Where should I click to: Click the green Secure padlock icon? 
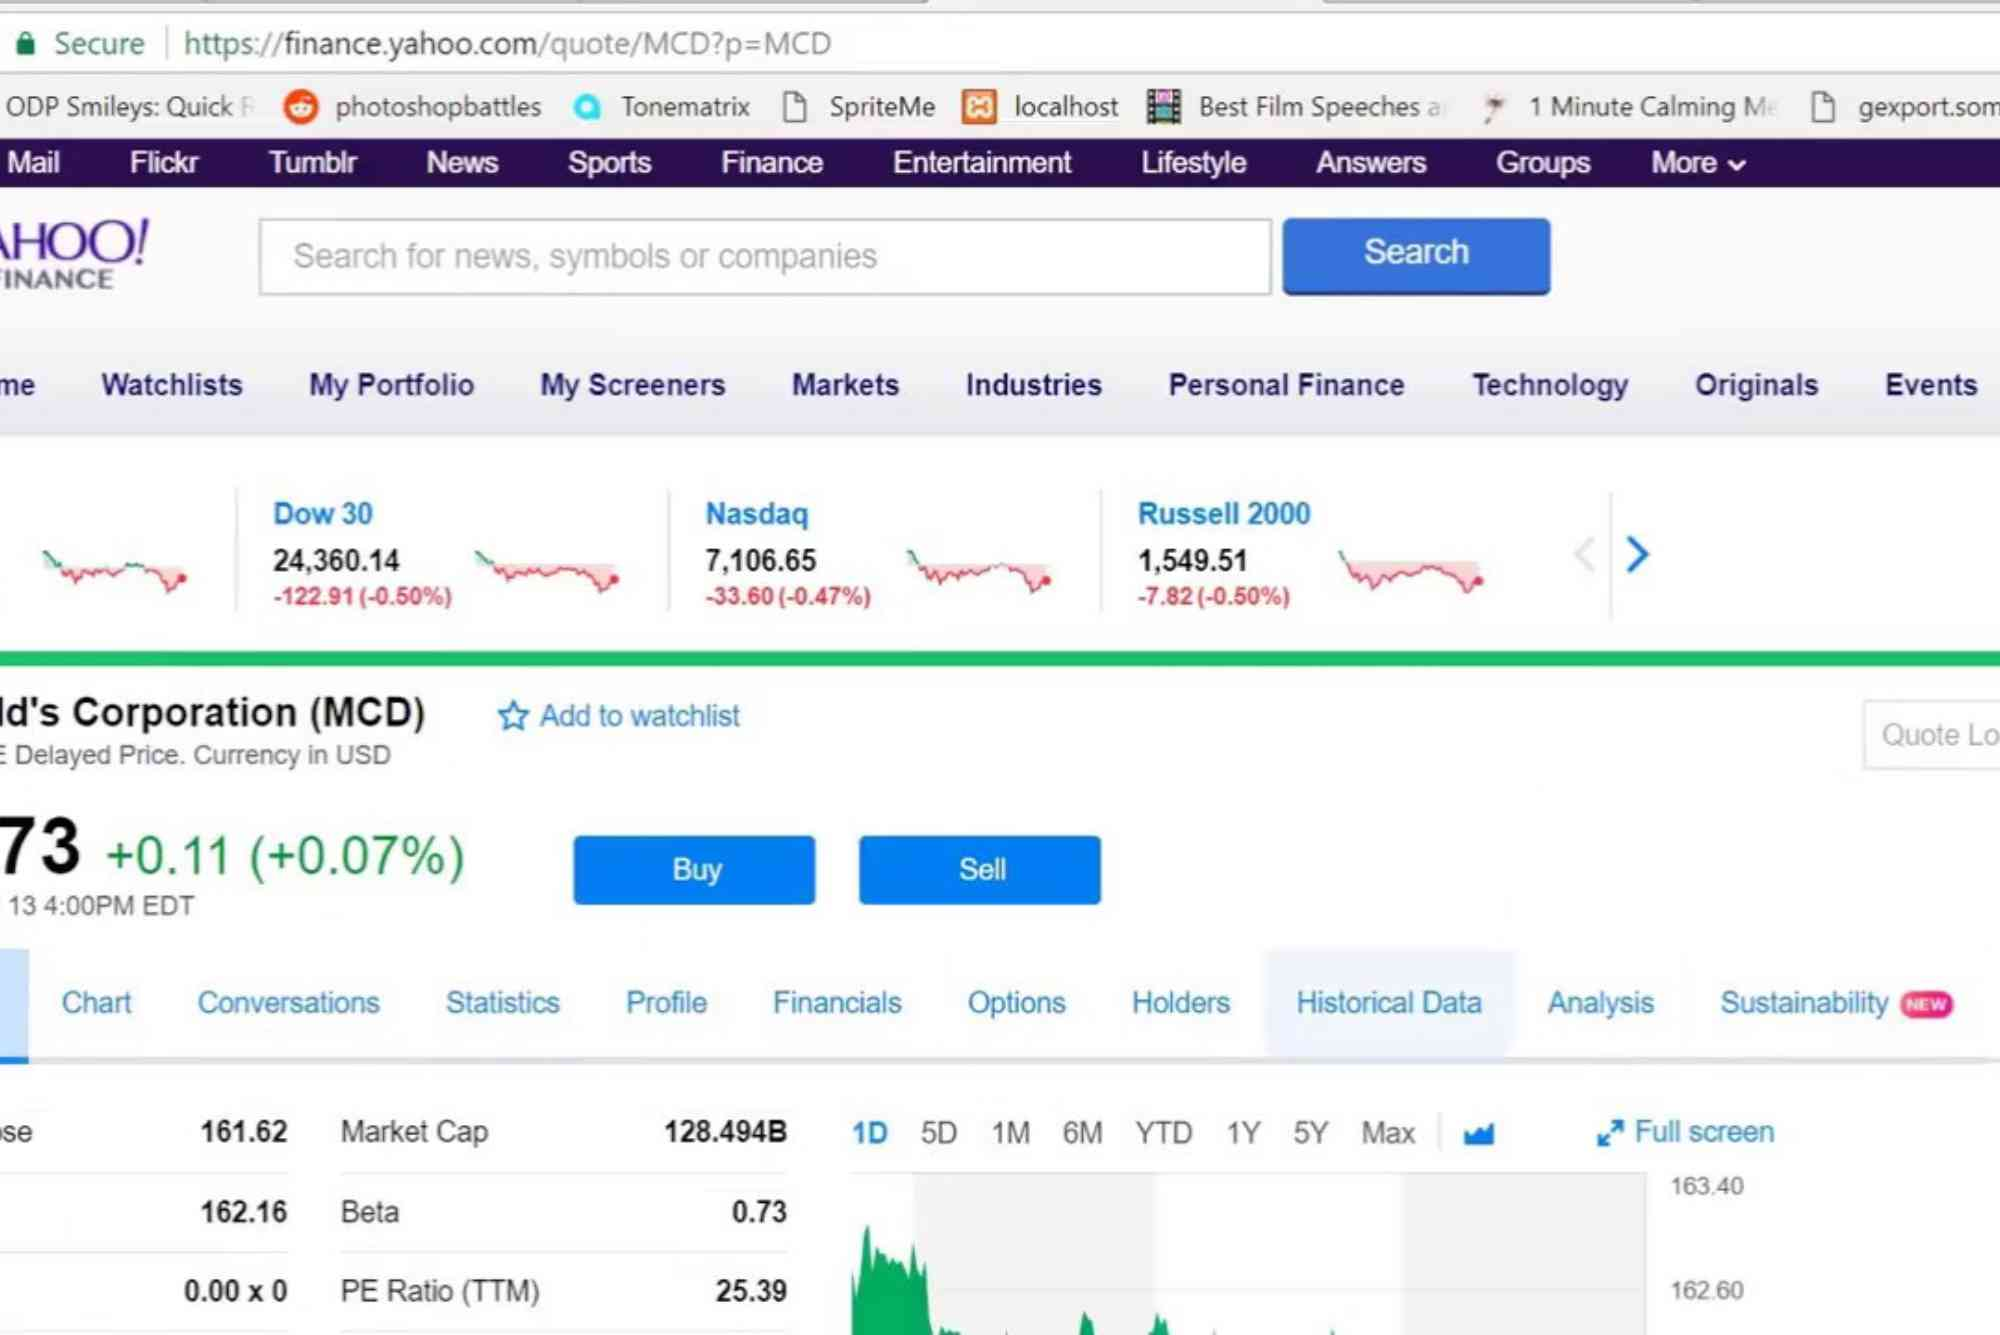point(26,43)
